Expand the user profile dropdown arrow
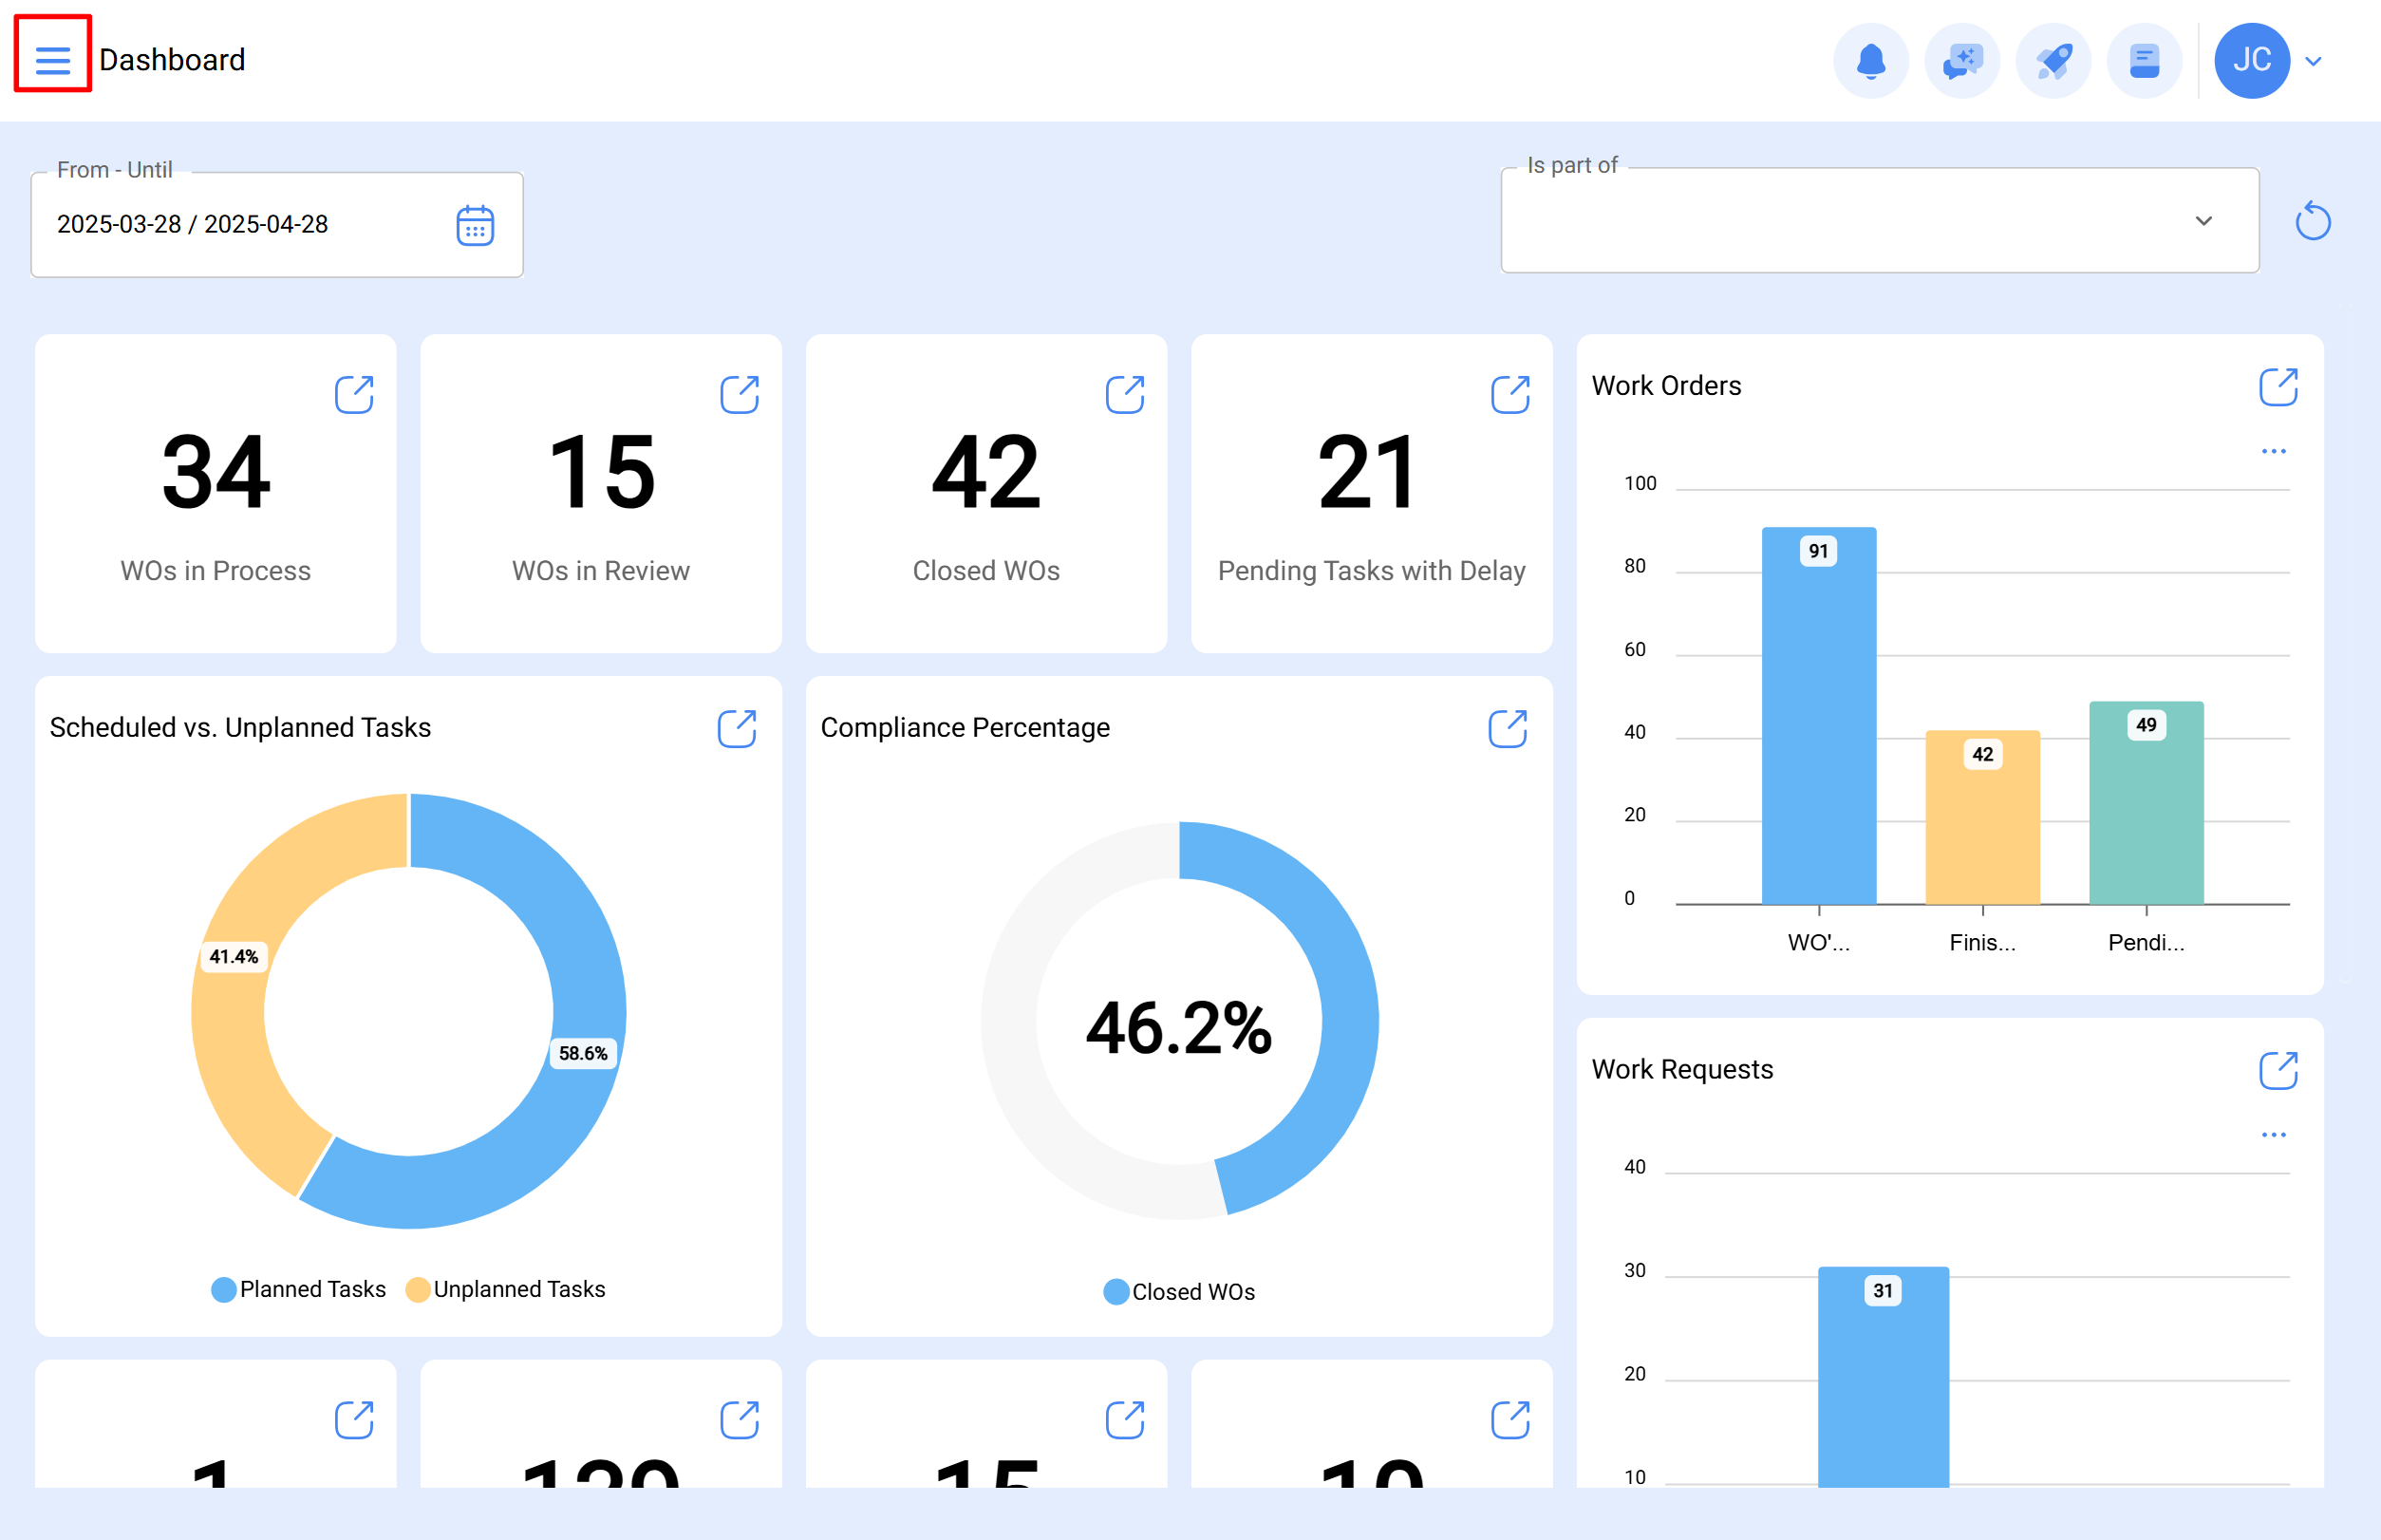 point(2313,61)
